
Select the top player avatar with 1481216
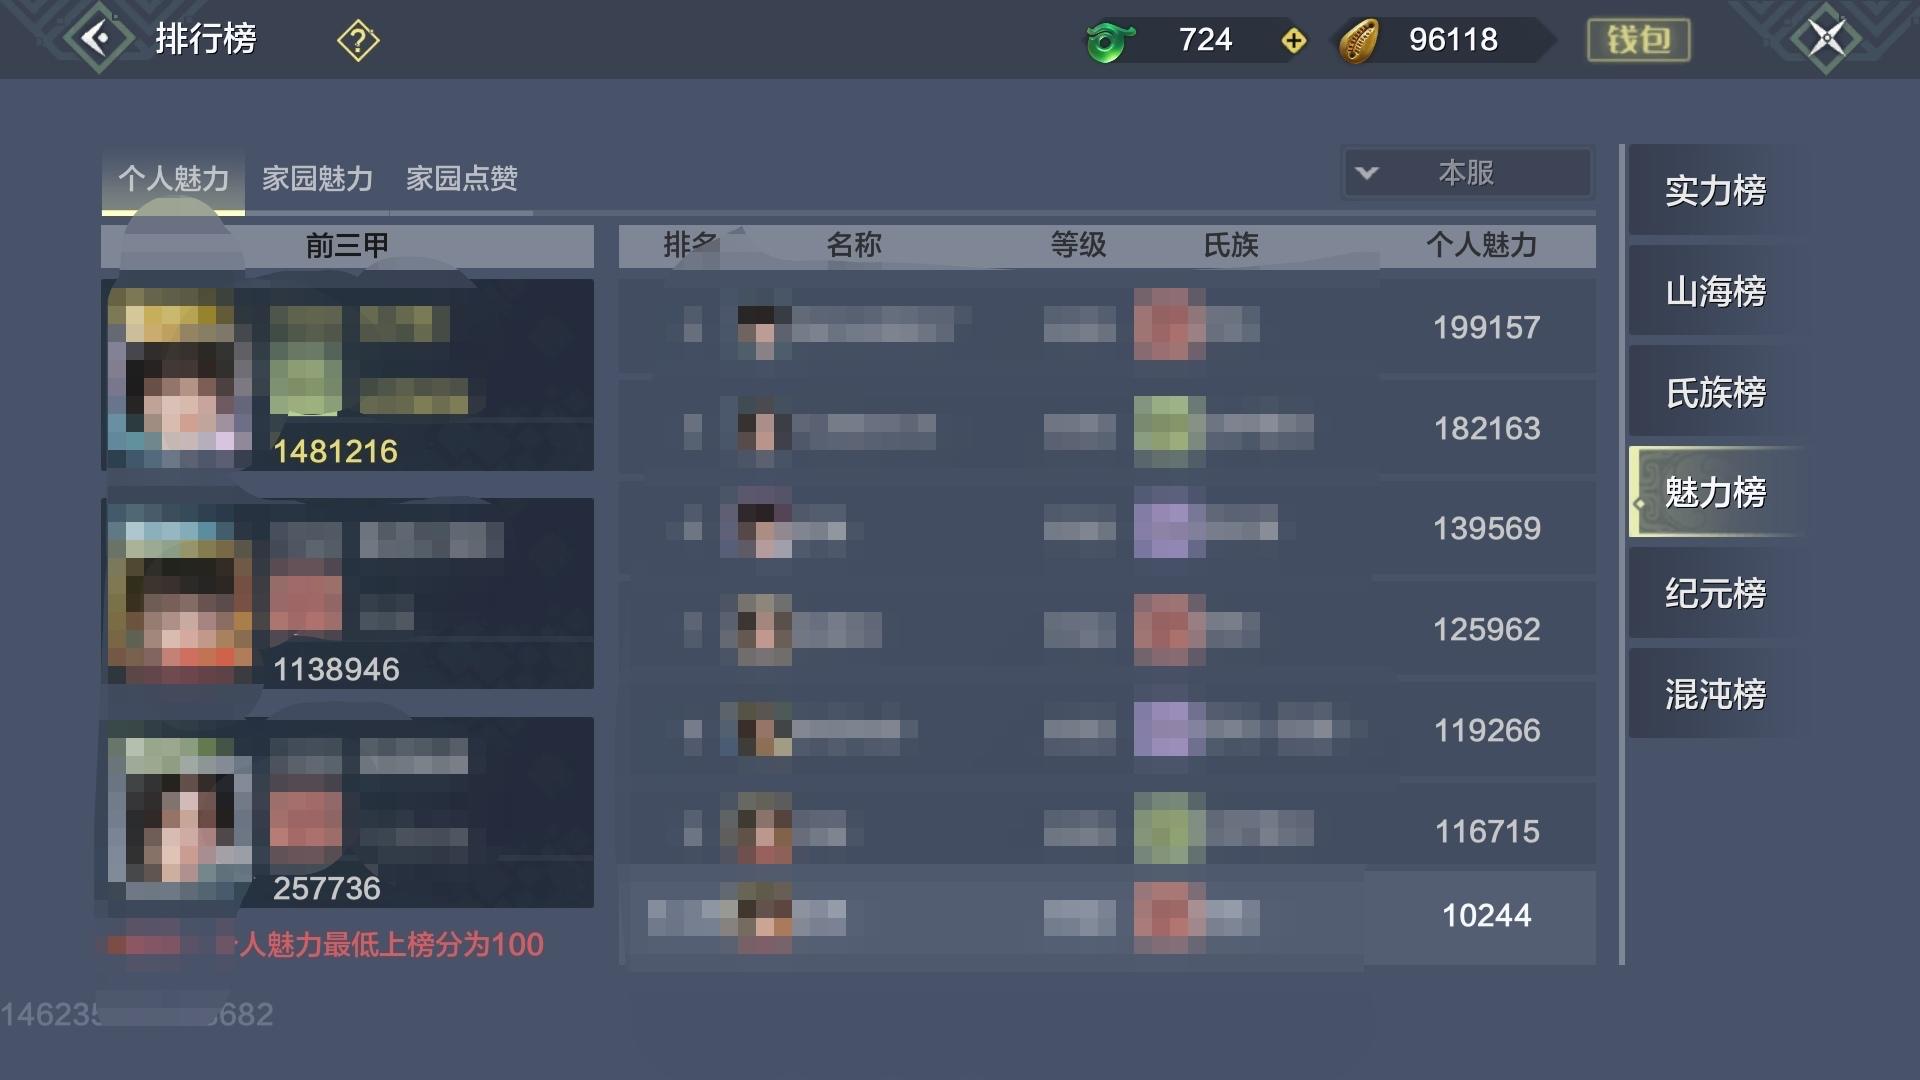tap(179, 377)
